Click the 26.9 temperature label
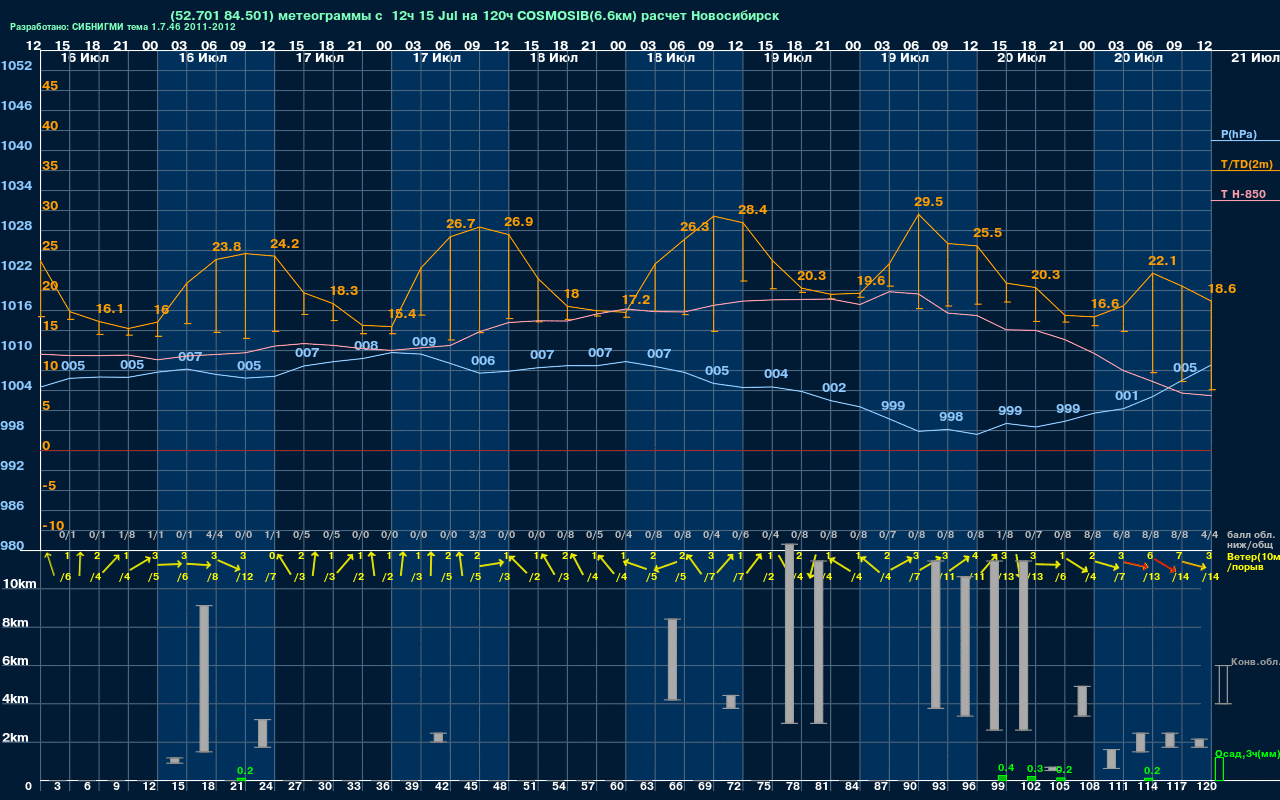 click(519, 222)
